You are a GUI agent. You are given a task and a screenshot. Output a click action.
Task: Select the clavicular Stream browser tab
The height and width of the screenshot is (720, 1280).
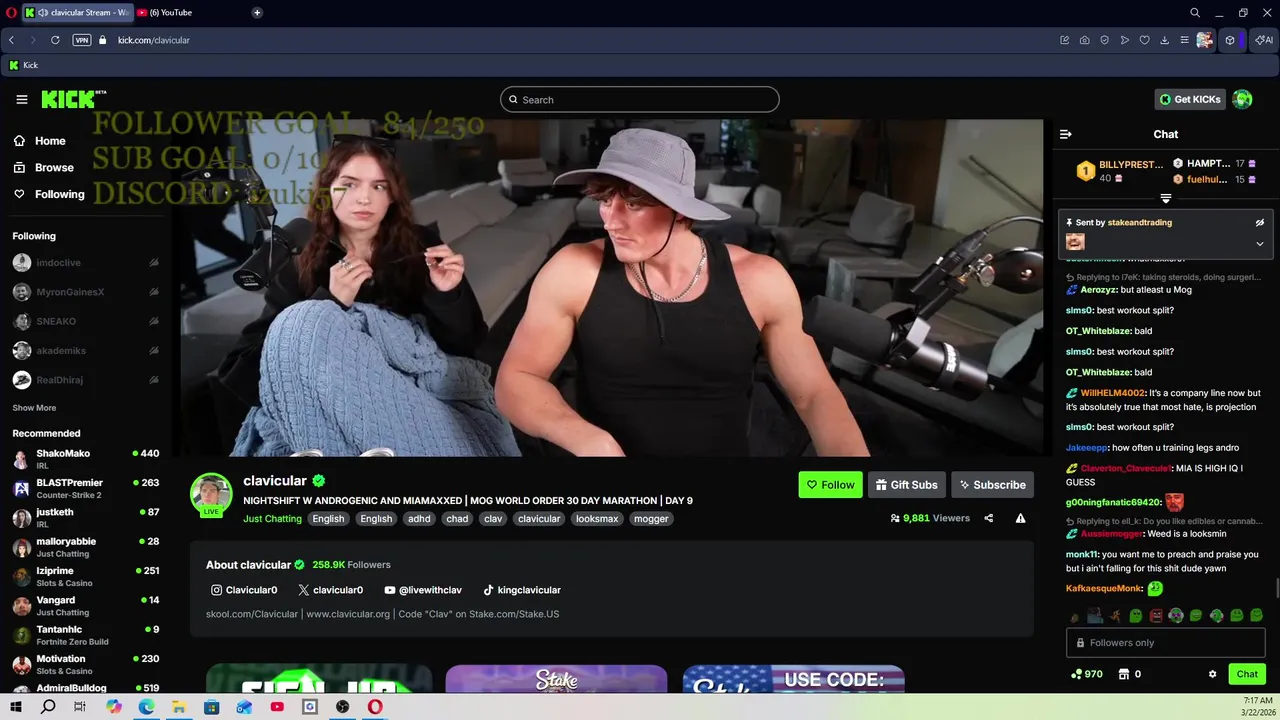[x=77, y=13]
